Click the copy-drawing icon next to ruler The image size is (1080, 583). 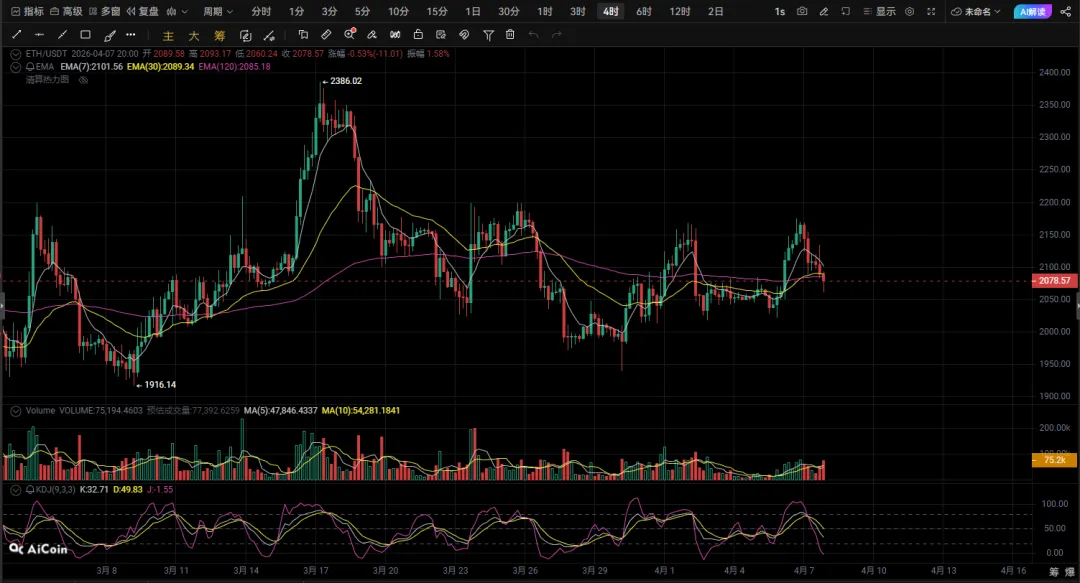click(x=303, y=34)
